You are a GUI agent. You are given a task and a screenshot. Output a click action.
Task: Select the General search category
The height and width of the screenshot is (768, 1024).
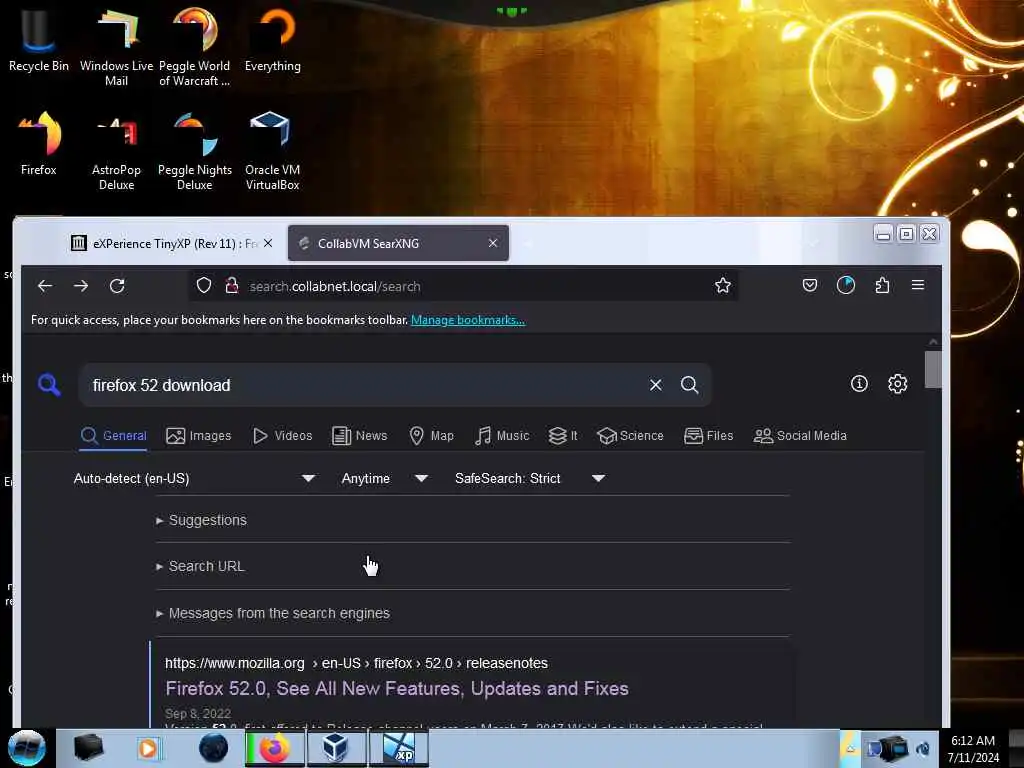[x=114, y=436]
